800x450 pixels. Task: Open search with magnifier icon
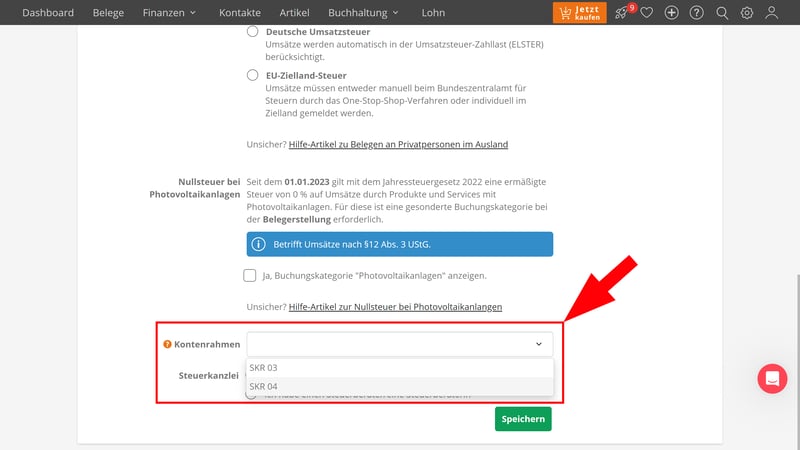[722, 13]
